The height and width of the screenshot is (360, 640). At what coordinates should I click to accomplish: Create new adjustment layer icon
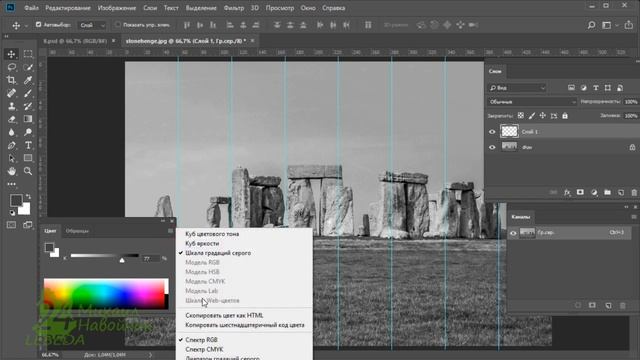click(594, 192)
